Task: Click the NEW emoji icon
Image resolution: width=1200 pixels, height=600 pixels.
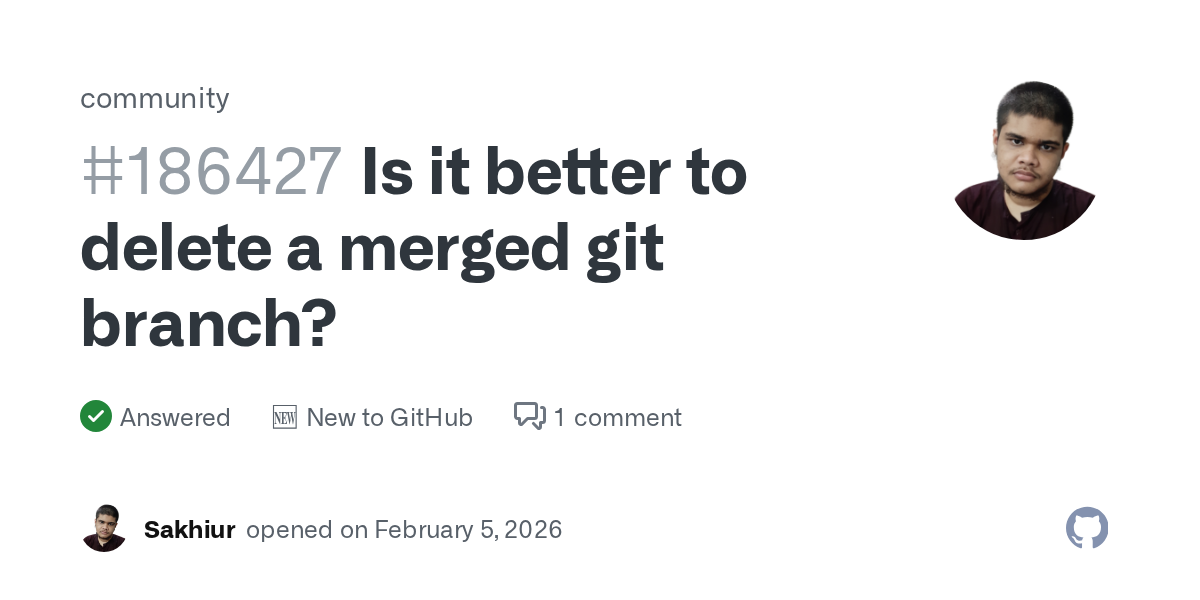Action: coord(285,417)
